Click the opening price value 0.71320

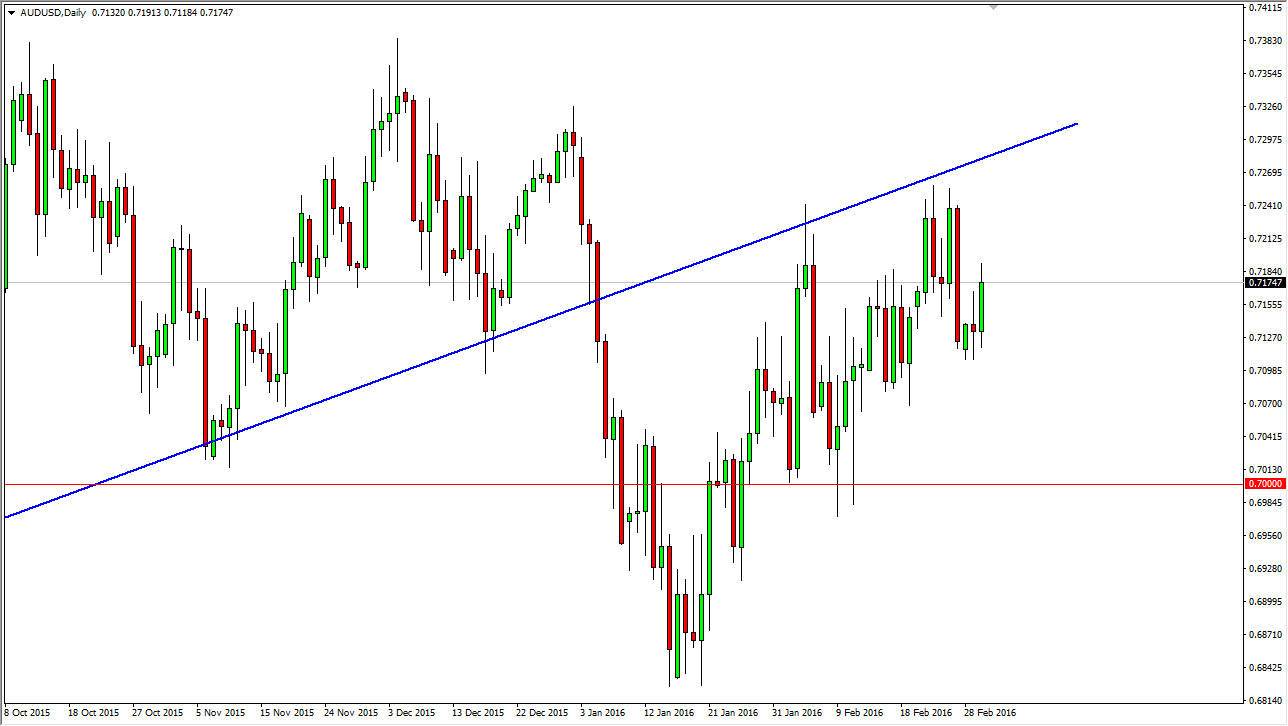point(108,11)
